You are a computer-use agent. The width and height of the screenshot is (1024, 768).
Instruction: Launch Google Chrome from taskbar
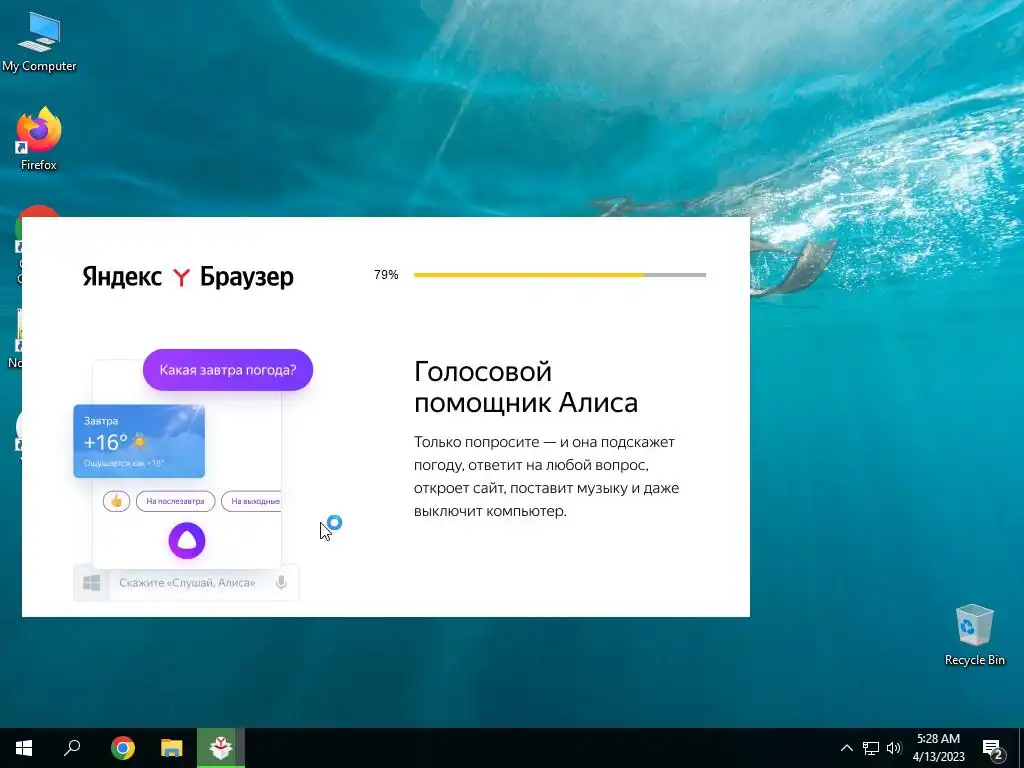[122, 748]
